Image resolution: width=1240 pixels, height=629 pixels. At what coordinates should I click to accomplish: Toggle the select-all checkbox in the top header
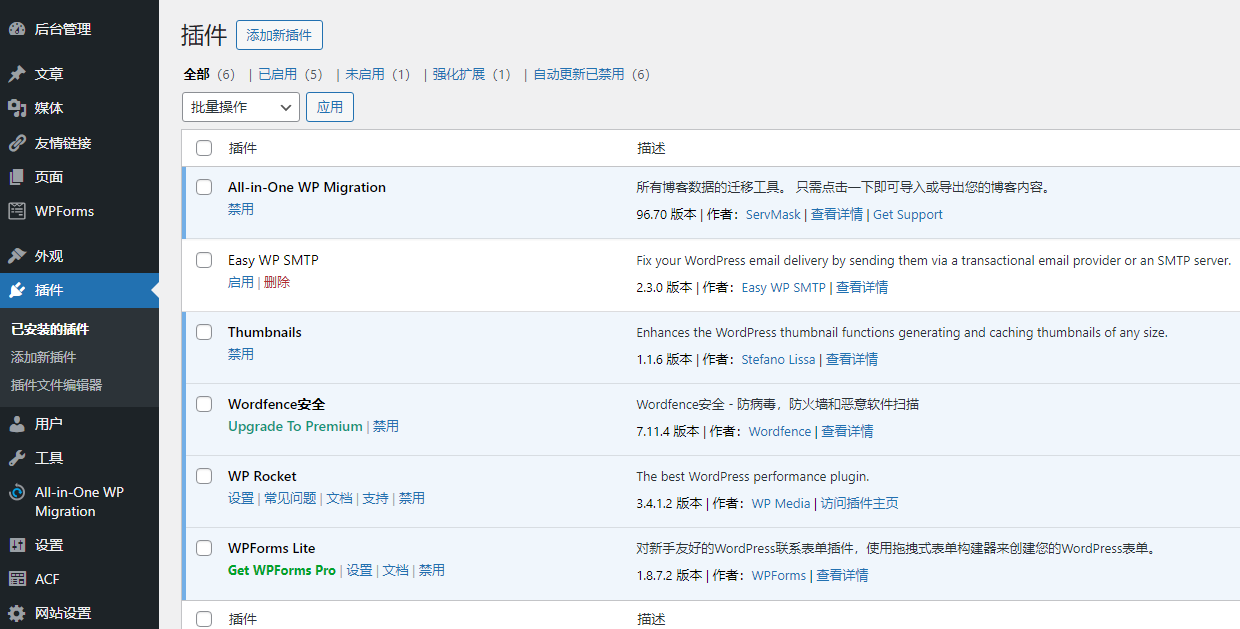click(x=204, y=148)
